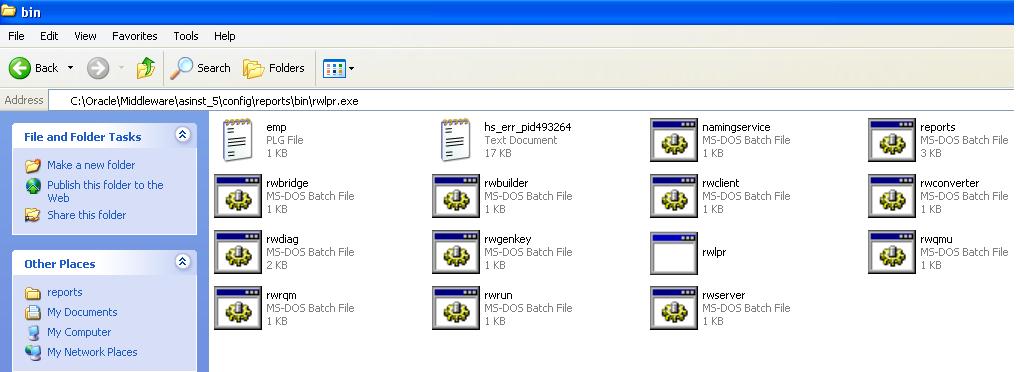This screenshot has height=372, width=1016.
Task: Go to the My Documents link
Action: point(82,312)
